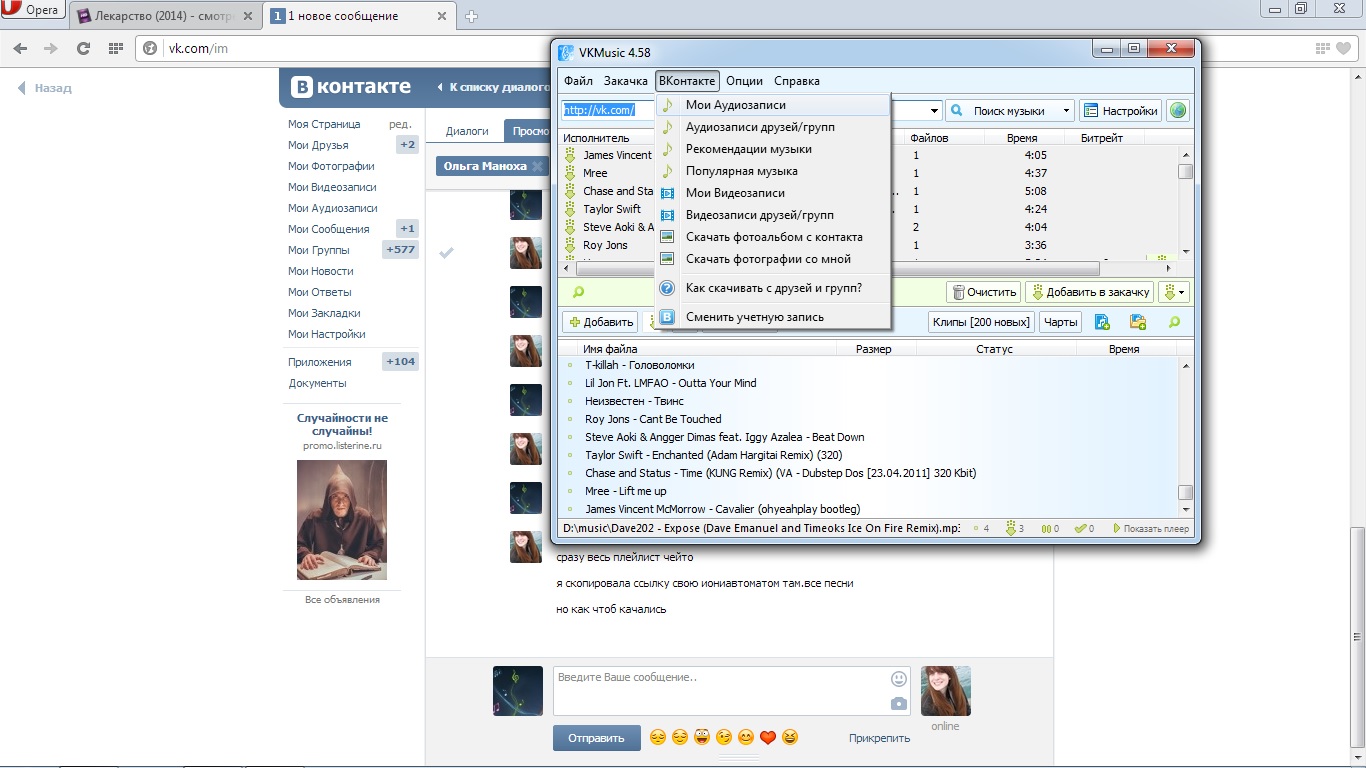Click download arrow icon beside Taylor Swift result
The height and width of the screenshot is (768, 1366).
point(570,209)
